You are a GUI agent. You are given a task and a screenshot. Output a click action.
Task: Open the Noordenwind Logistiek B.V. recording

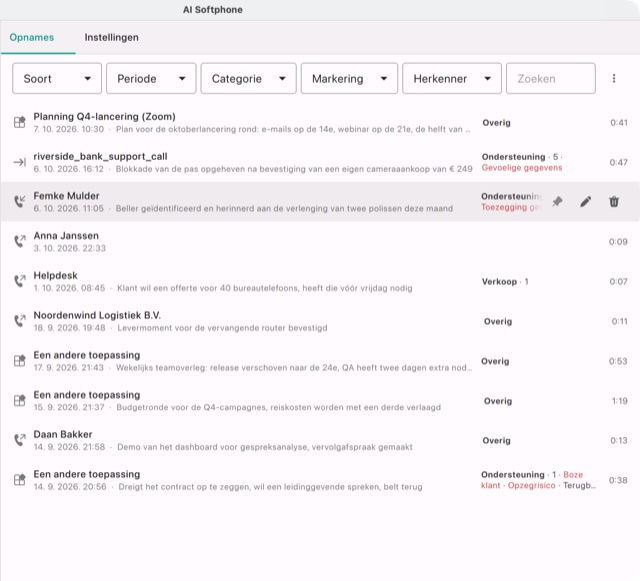(x=320, y=321)
